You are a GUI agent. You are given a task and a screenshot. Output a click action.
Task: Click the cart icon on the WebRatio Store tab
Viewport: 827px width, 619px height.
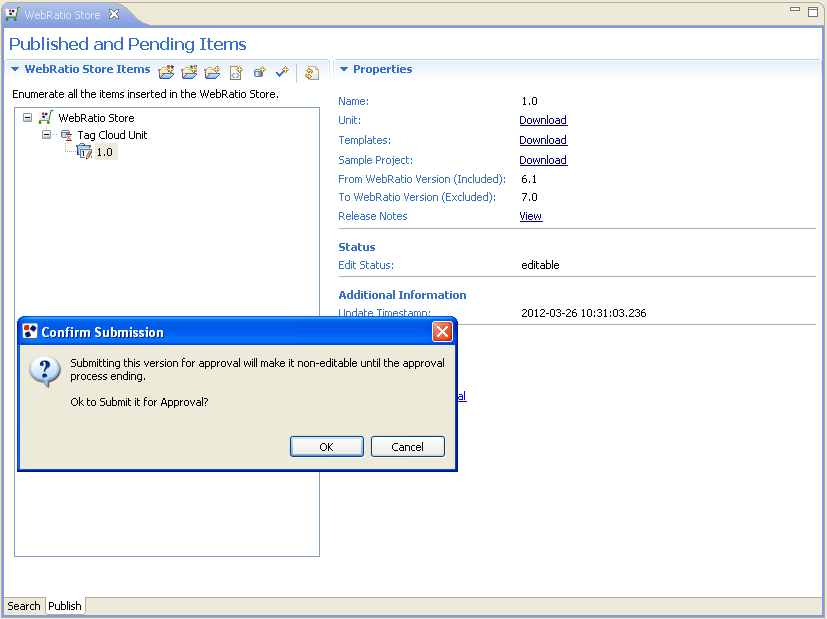click(x=13, y=14)
